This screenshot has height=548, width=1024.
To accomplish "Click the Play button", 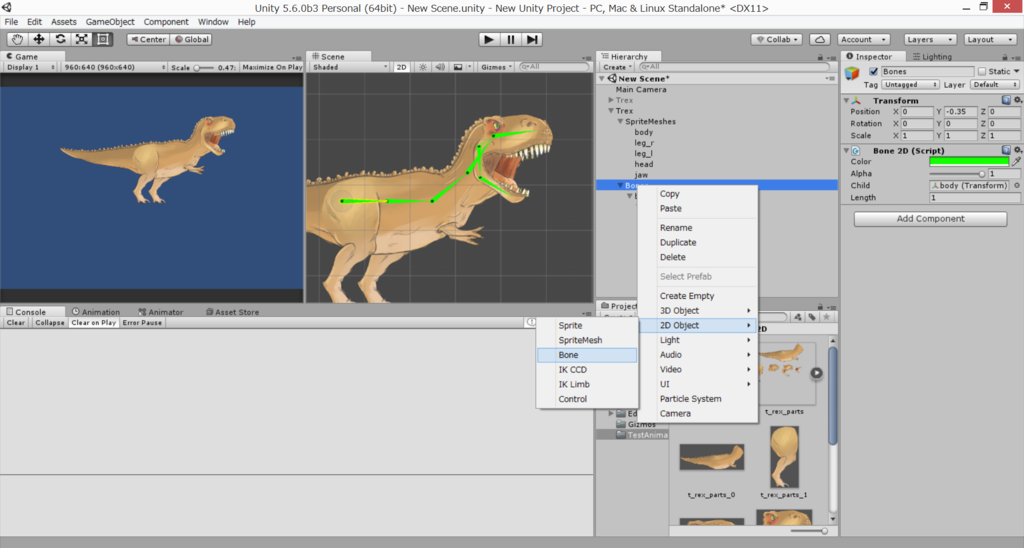I will coord(488,39).
